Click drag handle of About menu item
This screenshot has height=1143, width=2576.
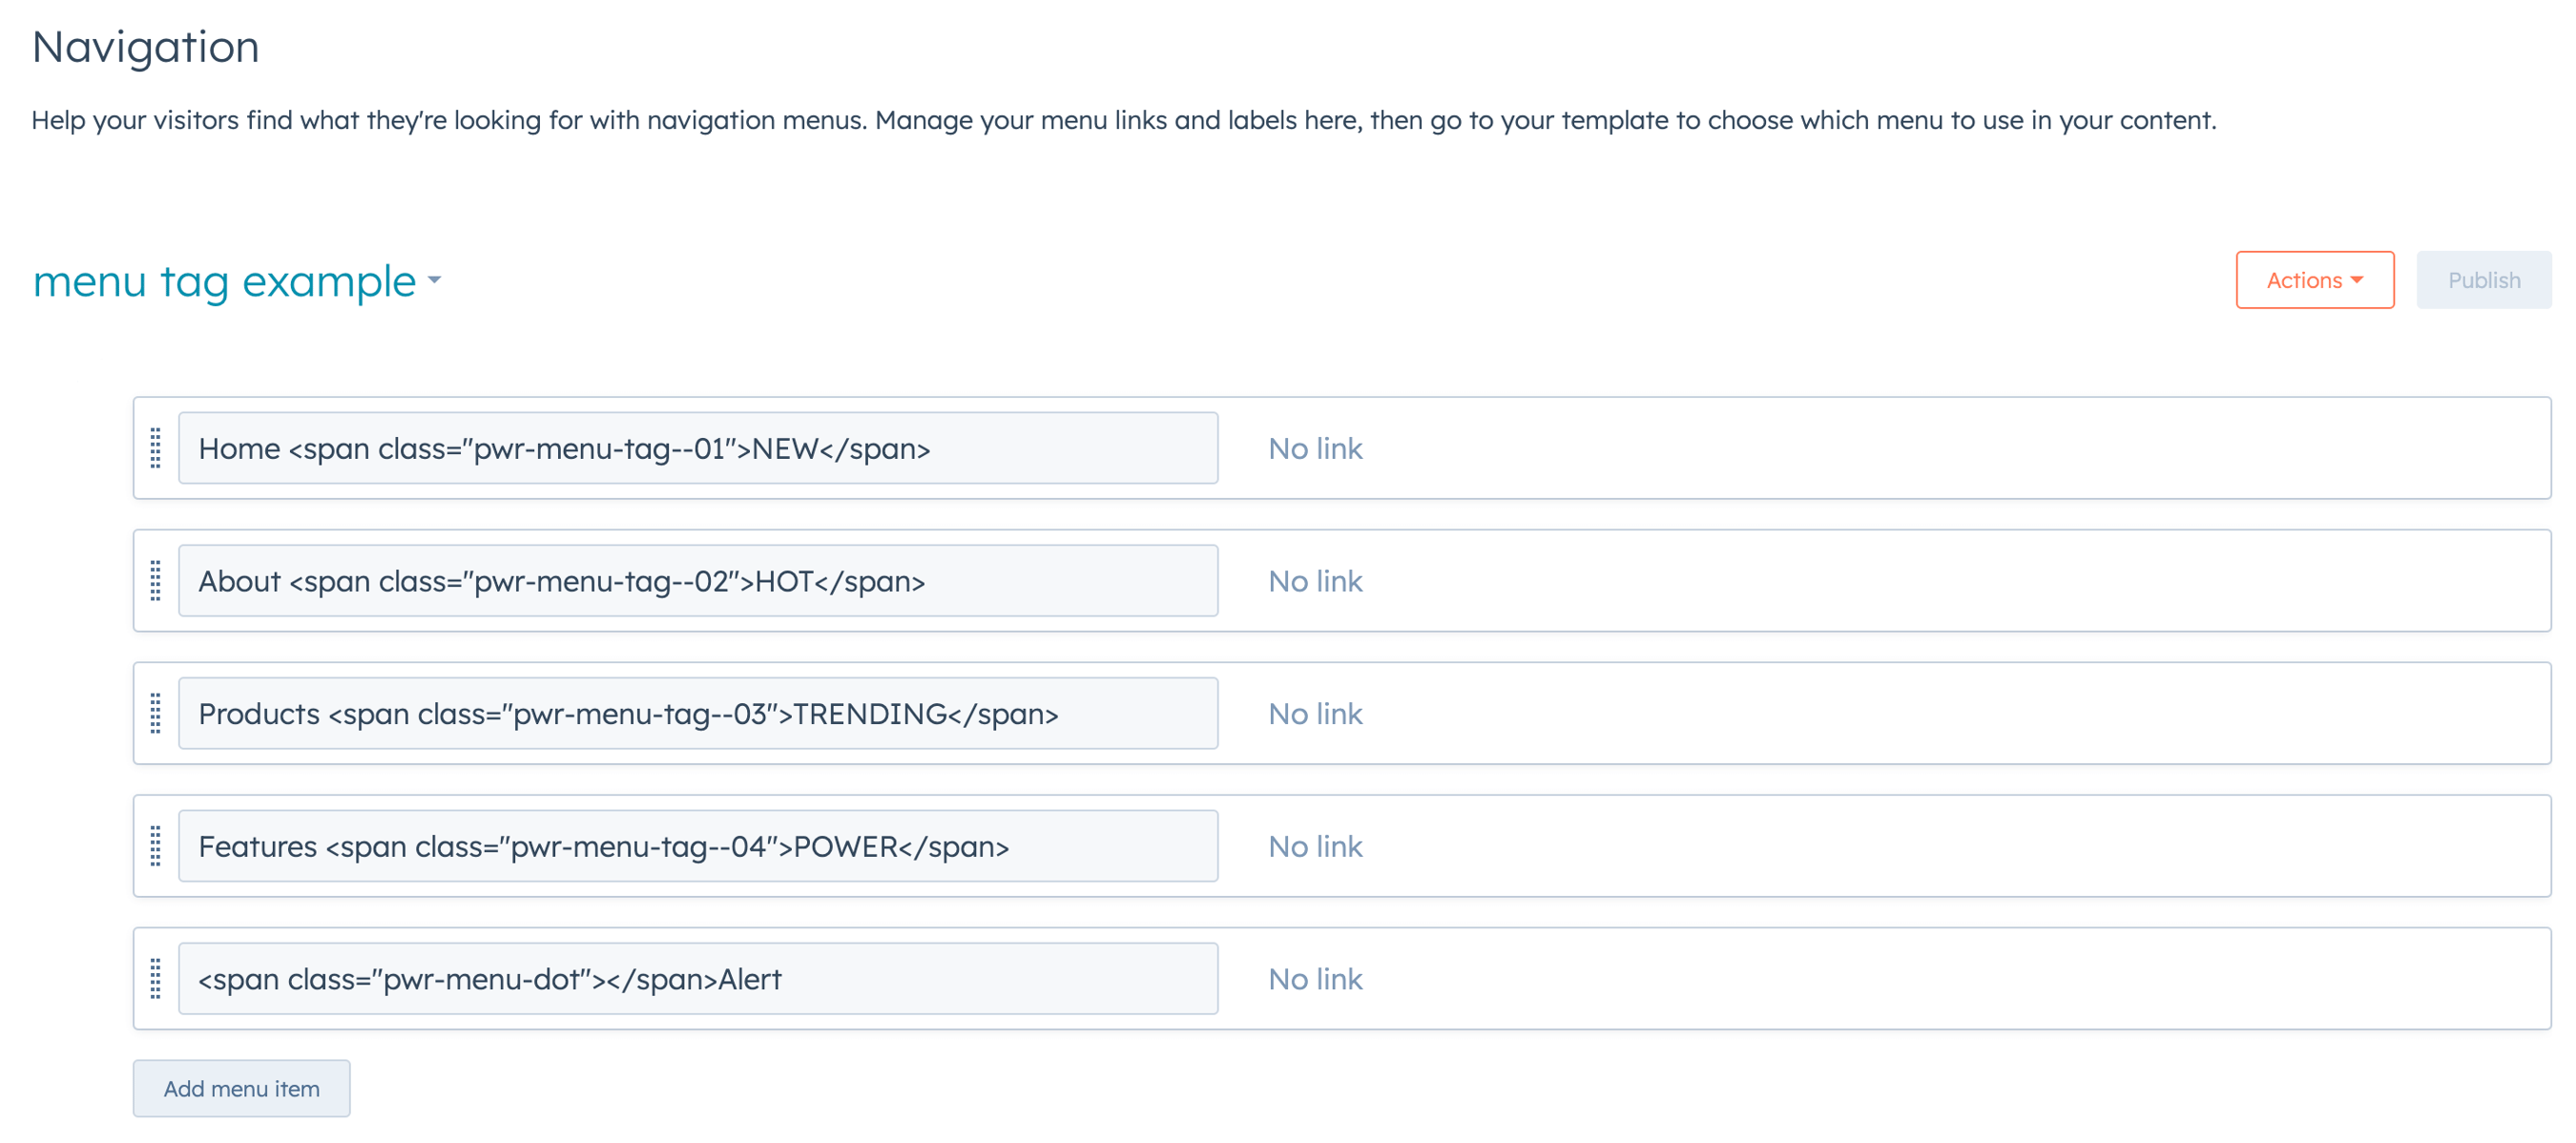coord(155,581)
